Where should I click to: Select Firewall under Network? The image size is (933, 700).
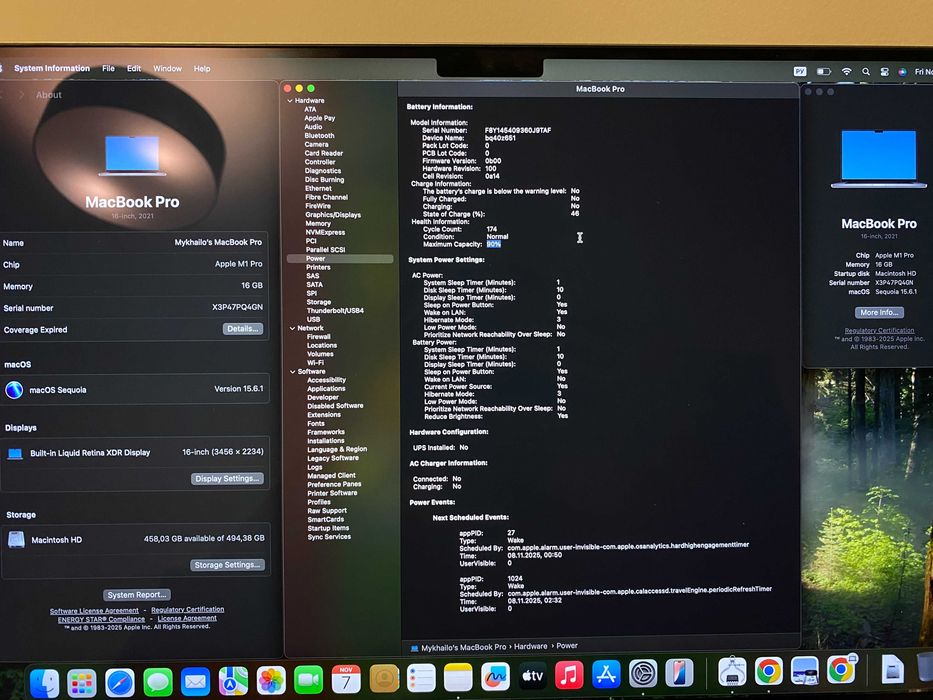click(x=319, y=336)
